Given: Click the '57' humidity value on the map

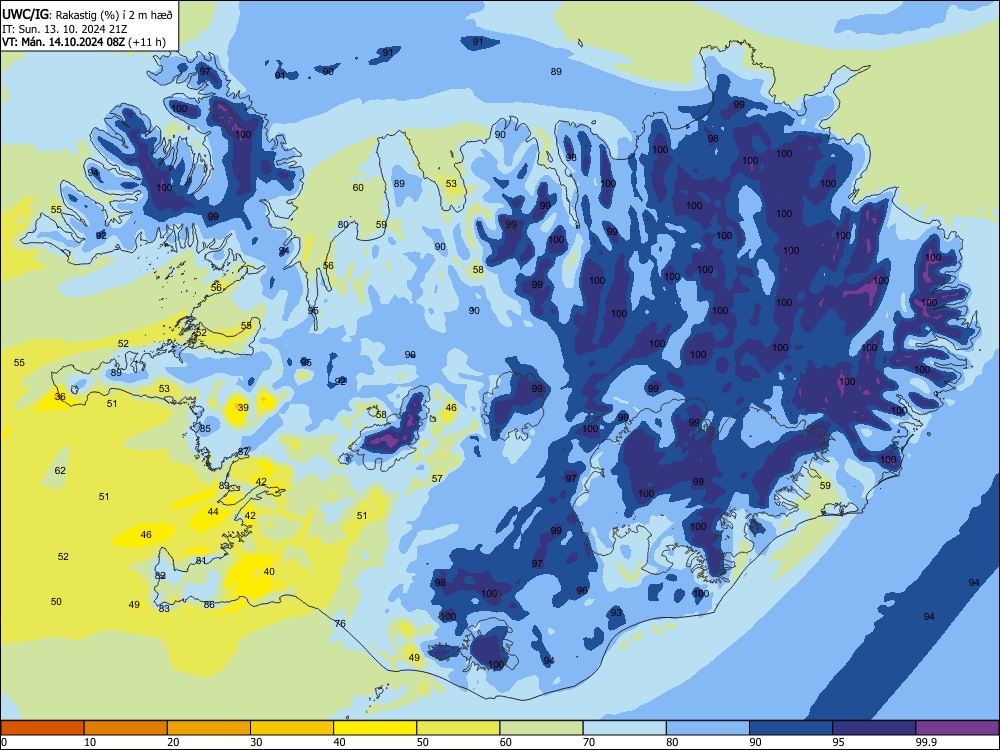Looking at the screenshot, I should pyautogui.click(x=437, y=478).
